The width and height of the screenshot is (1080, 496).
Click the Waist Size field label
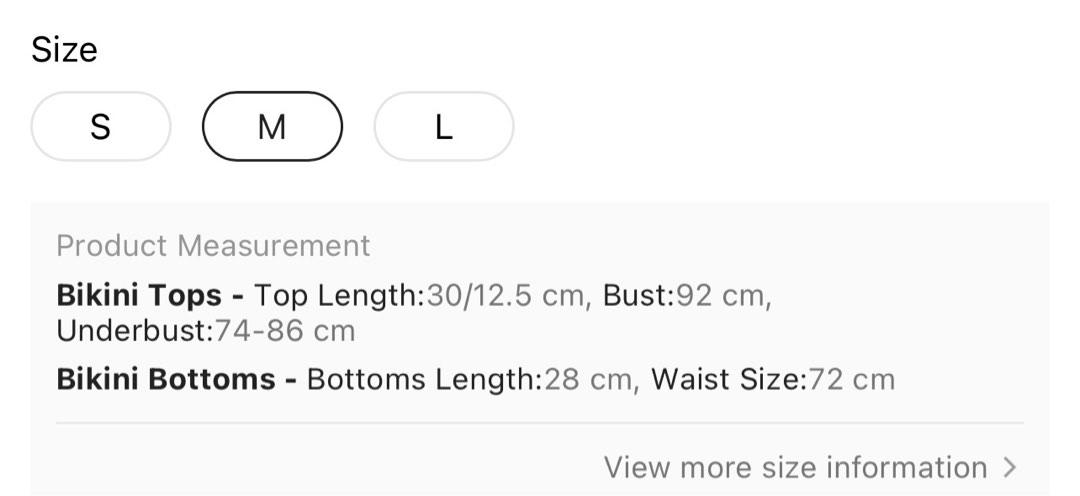click(729, 380)
